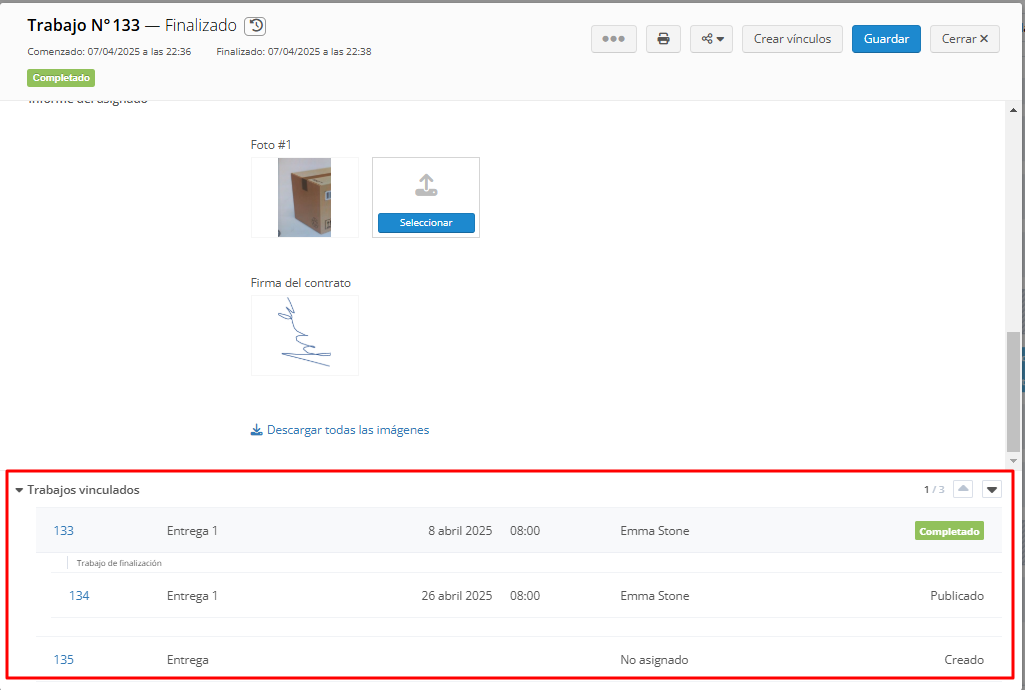Image resolution: width=1025 pixels, height=690 pixels.
Task: Click Emma Stone in row 134
Action: tap(654, 595)
